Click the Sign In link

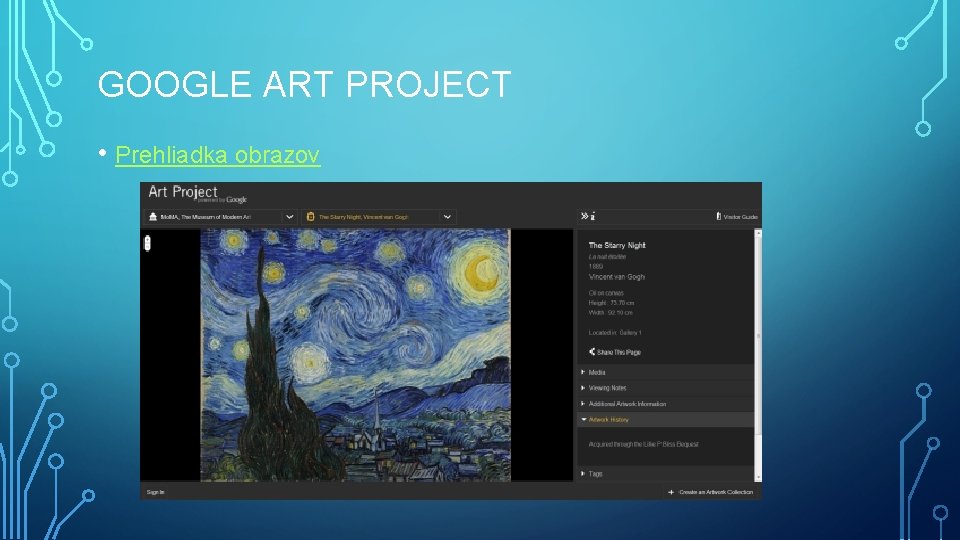point(156,492)
